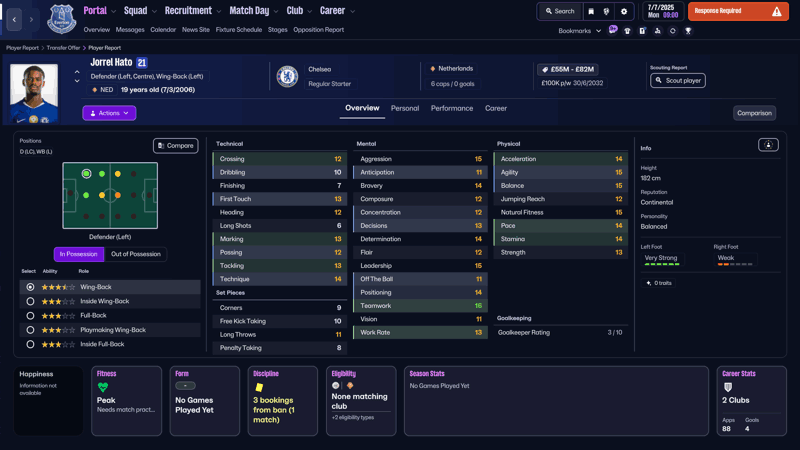Open the tactics board bookmark icon

point(642,31)
